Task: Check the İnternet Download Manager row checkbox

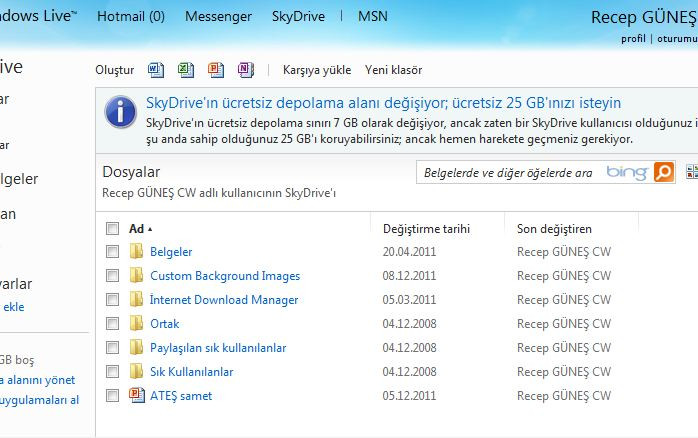Action: tap(112, 300)
